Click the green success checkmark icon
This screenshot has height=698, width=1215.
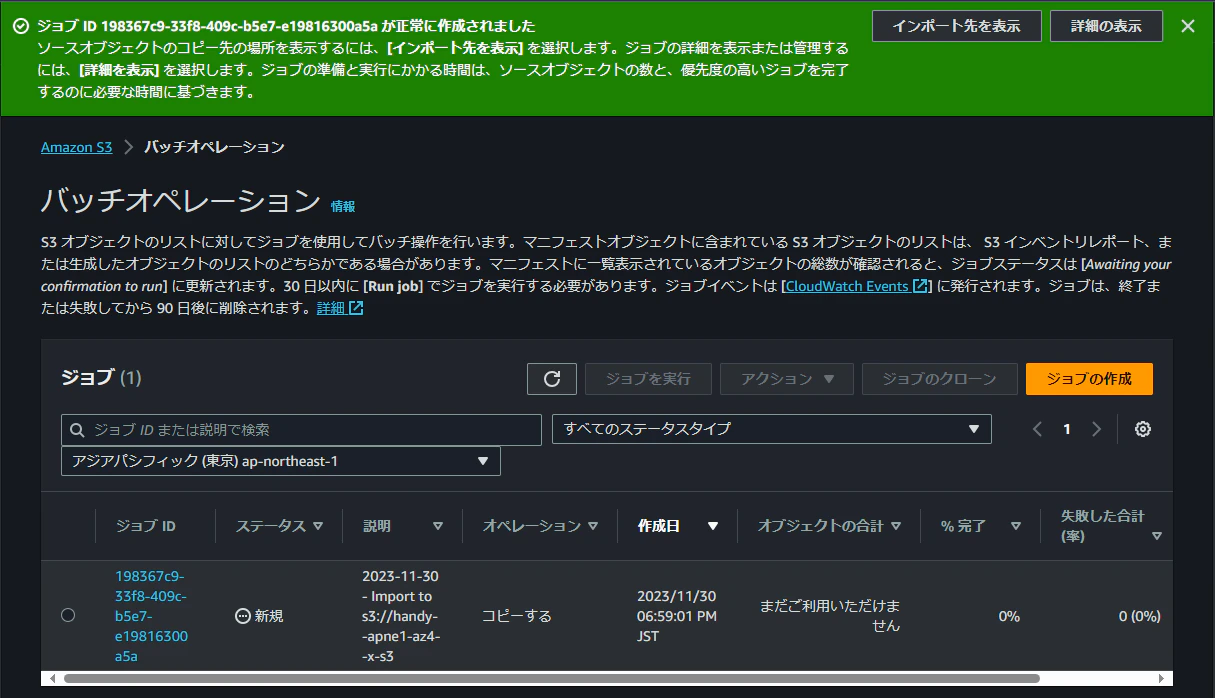pos(21,26)
